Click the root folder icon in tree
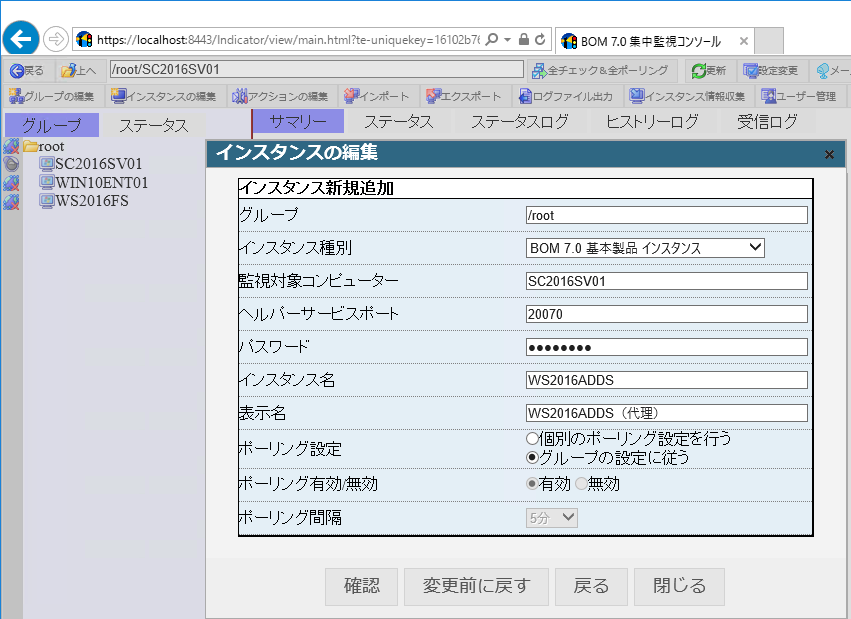 click(x=30, y=146)
